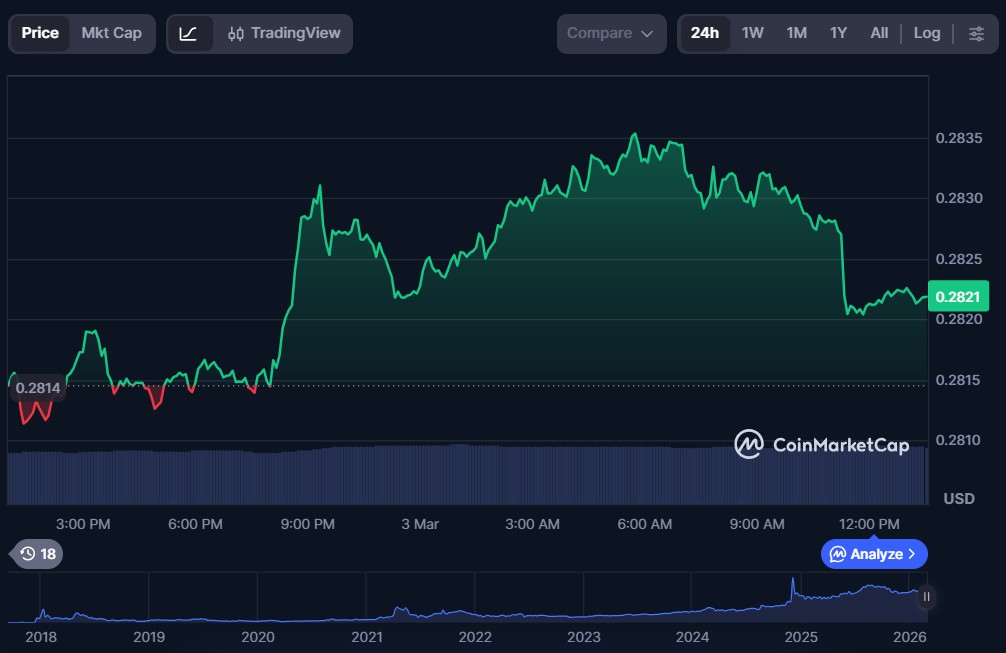Toggle Log scale on chart
The width and height of the screenshot is (1006, 653).
point(927,33)
